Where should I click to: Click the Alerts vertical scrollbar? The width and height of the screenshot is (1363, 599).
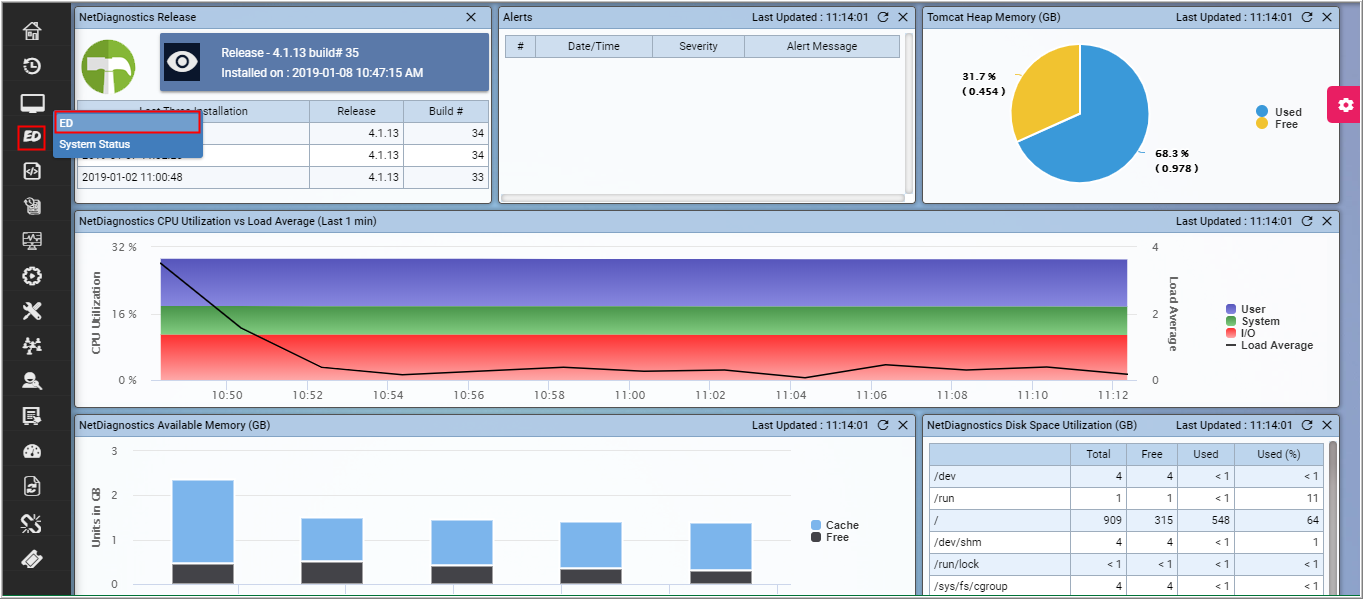tap(909, 113)
